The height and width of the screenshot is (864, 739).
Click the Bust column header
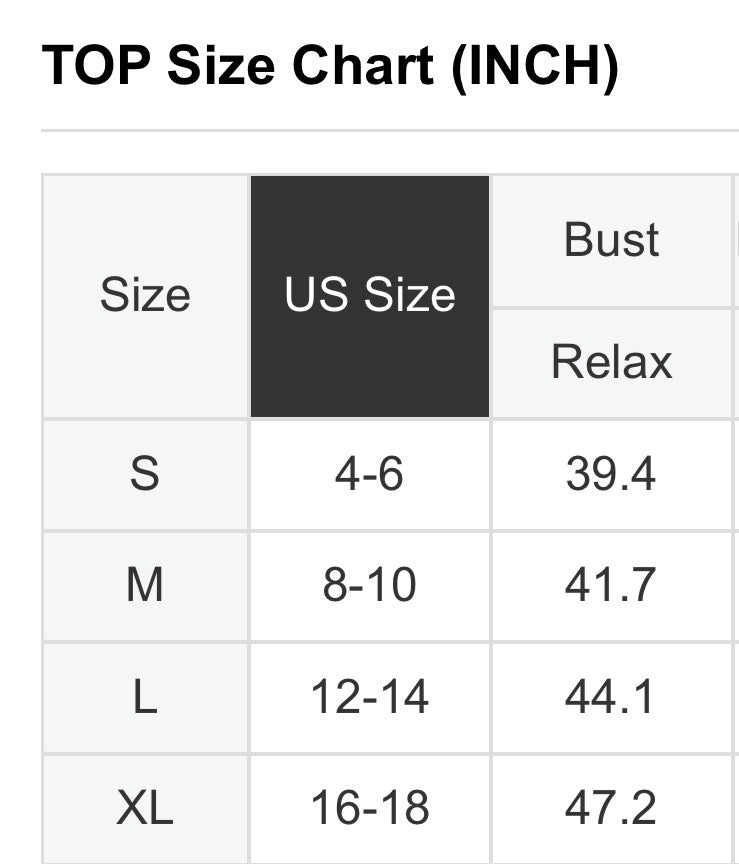coord(611,241)
